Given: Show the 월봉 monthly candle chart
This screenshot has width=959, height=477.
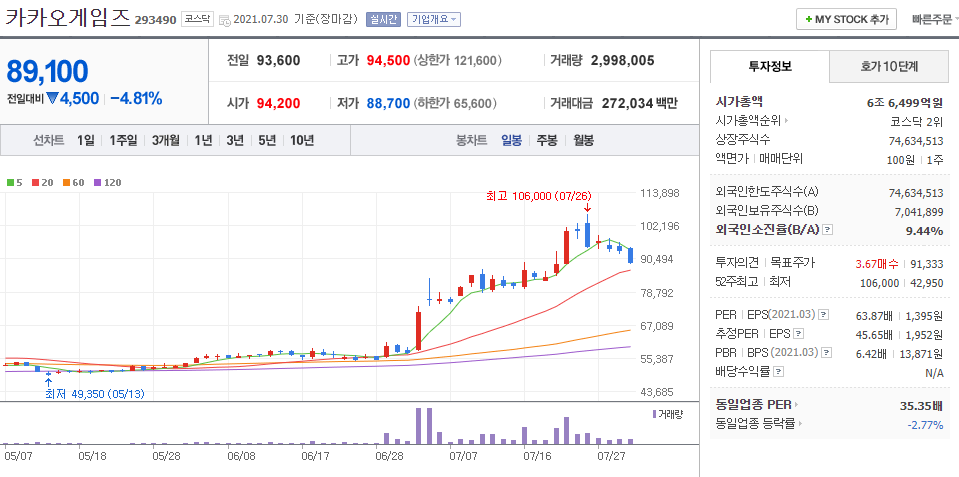Looking at the screenshot, I should tap(583, 141).
